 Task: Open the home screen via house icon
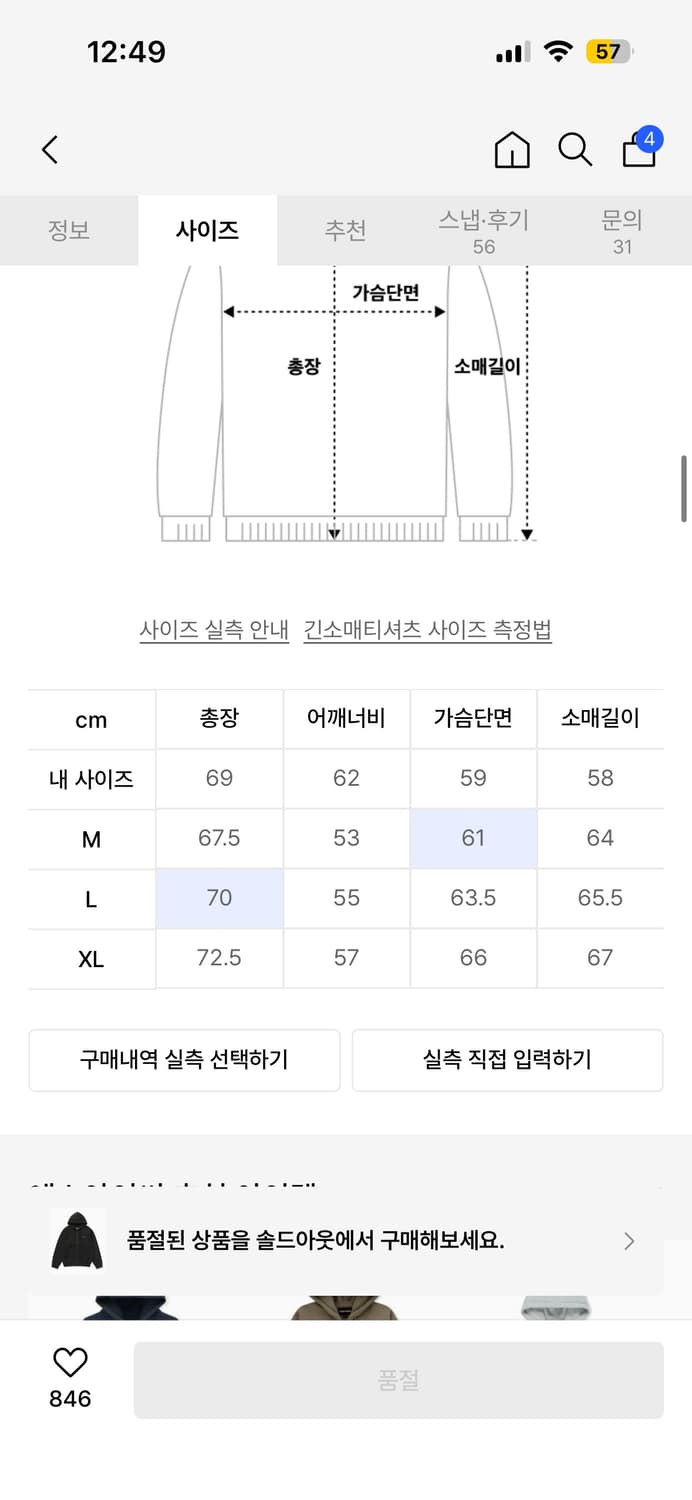pyautogui.click(x=511, y=150)
